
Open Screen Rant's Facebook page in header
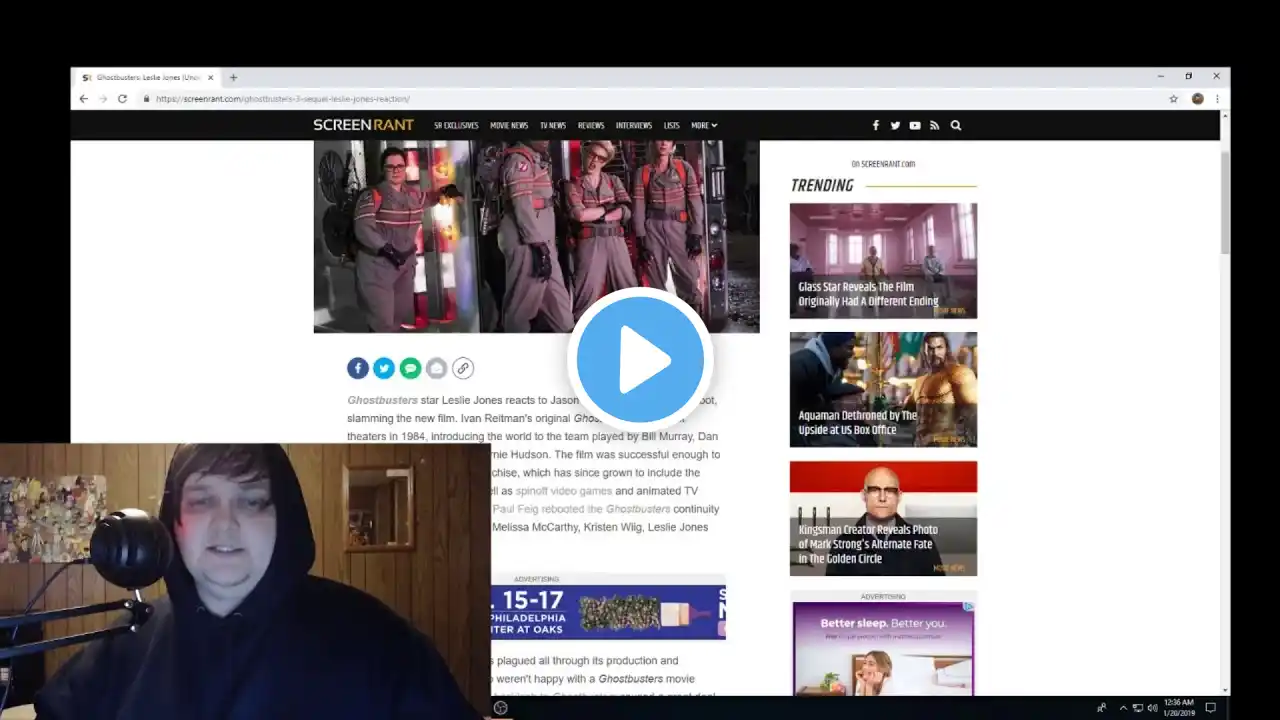875,126
